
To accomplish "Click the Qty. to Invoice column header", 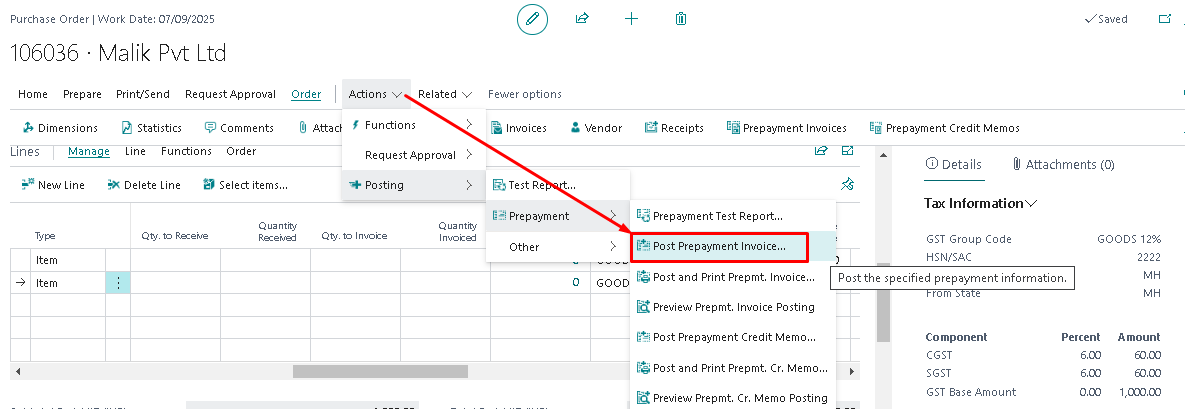I will (x=354, y=236).
